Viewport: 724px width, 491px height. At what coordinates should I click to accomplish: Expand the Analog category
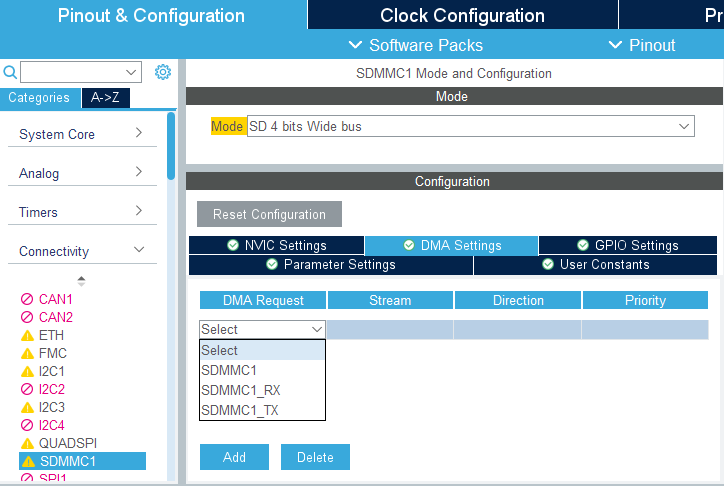(x=139, y=172)
